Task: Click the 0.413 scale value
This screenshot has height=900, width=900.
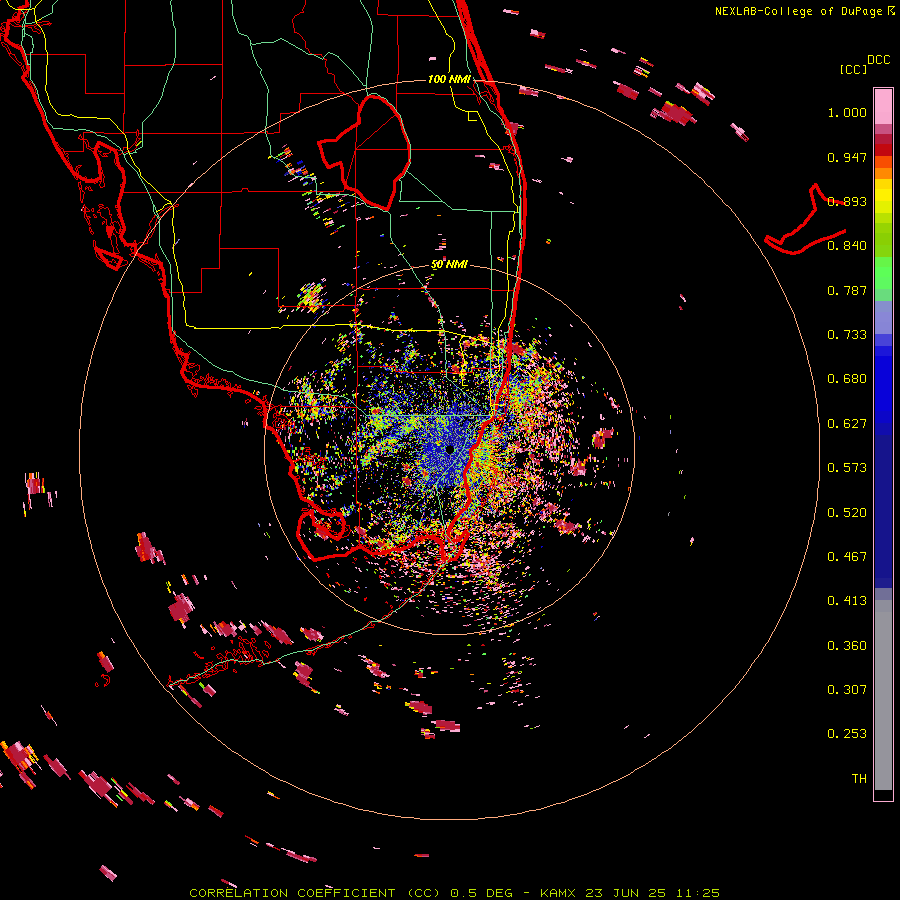Action: [847, 601]
